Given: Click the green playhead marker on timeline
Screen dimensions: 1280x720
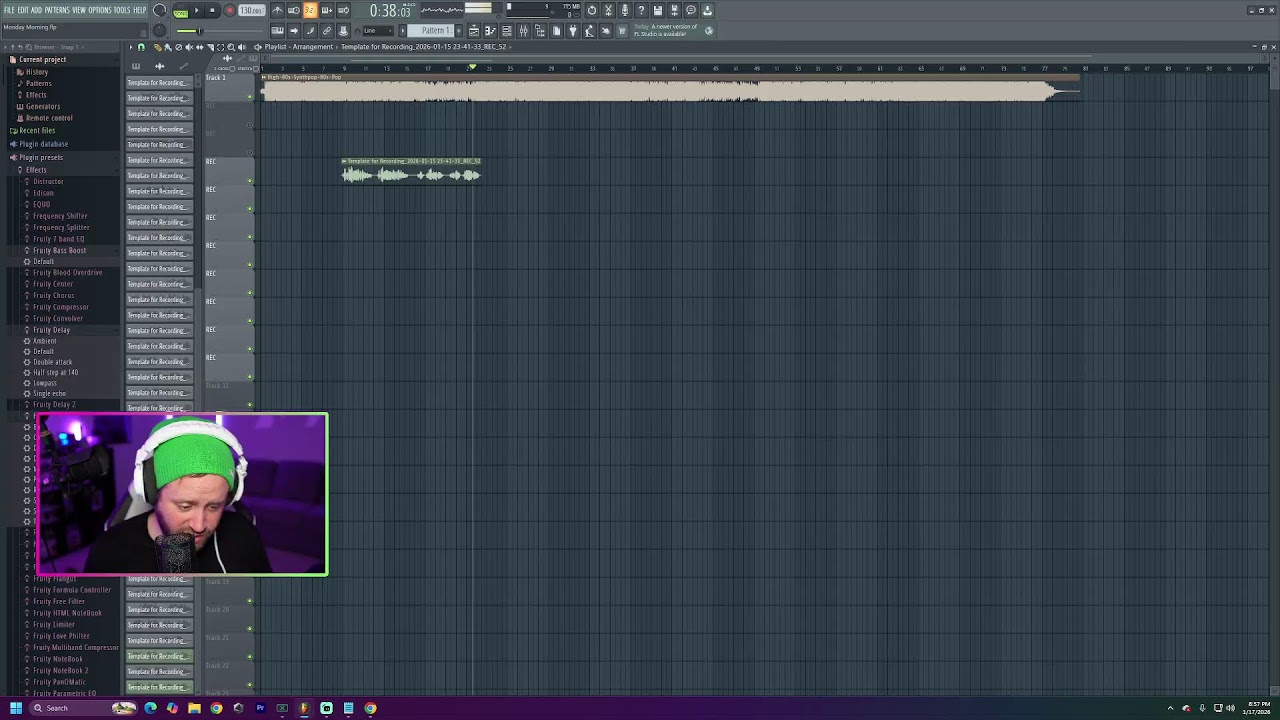Looking at the screenshot, I should tap(473, 68).
